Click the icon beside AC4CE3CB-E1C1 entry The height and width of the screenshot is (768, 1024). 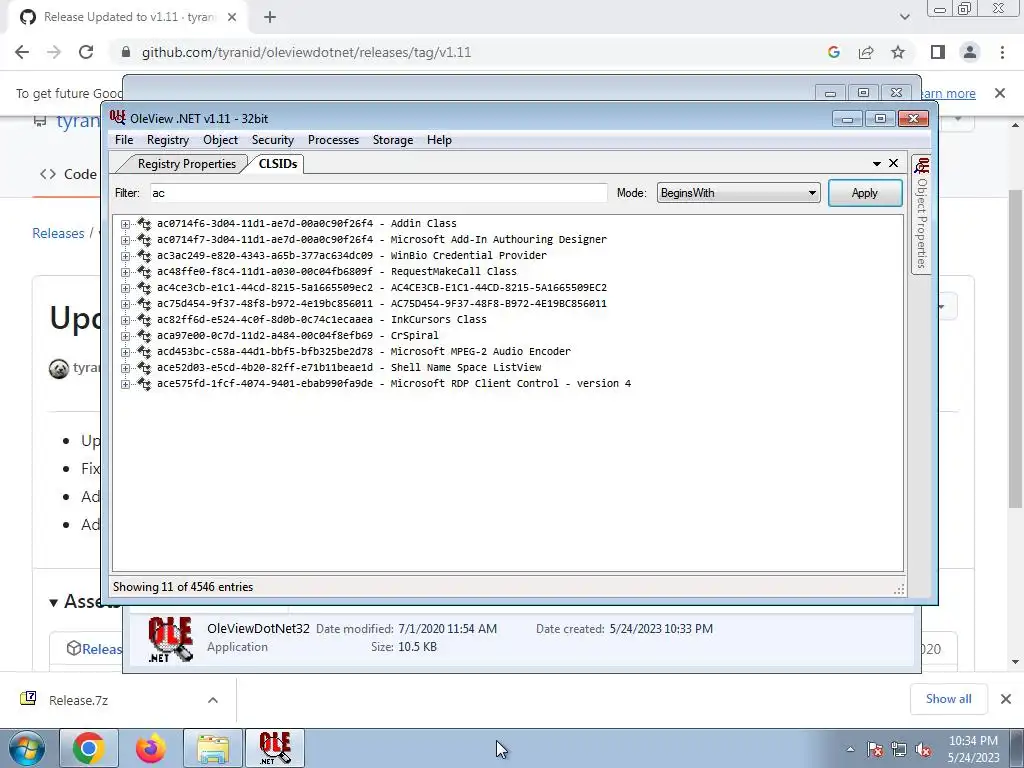point(144,287)
